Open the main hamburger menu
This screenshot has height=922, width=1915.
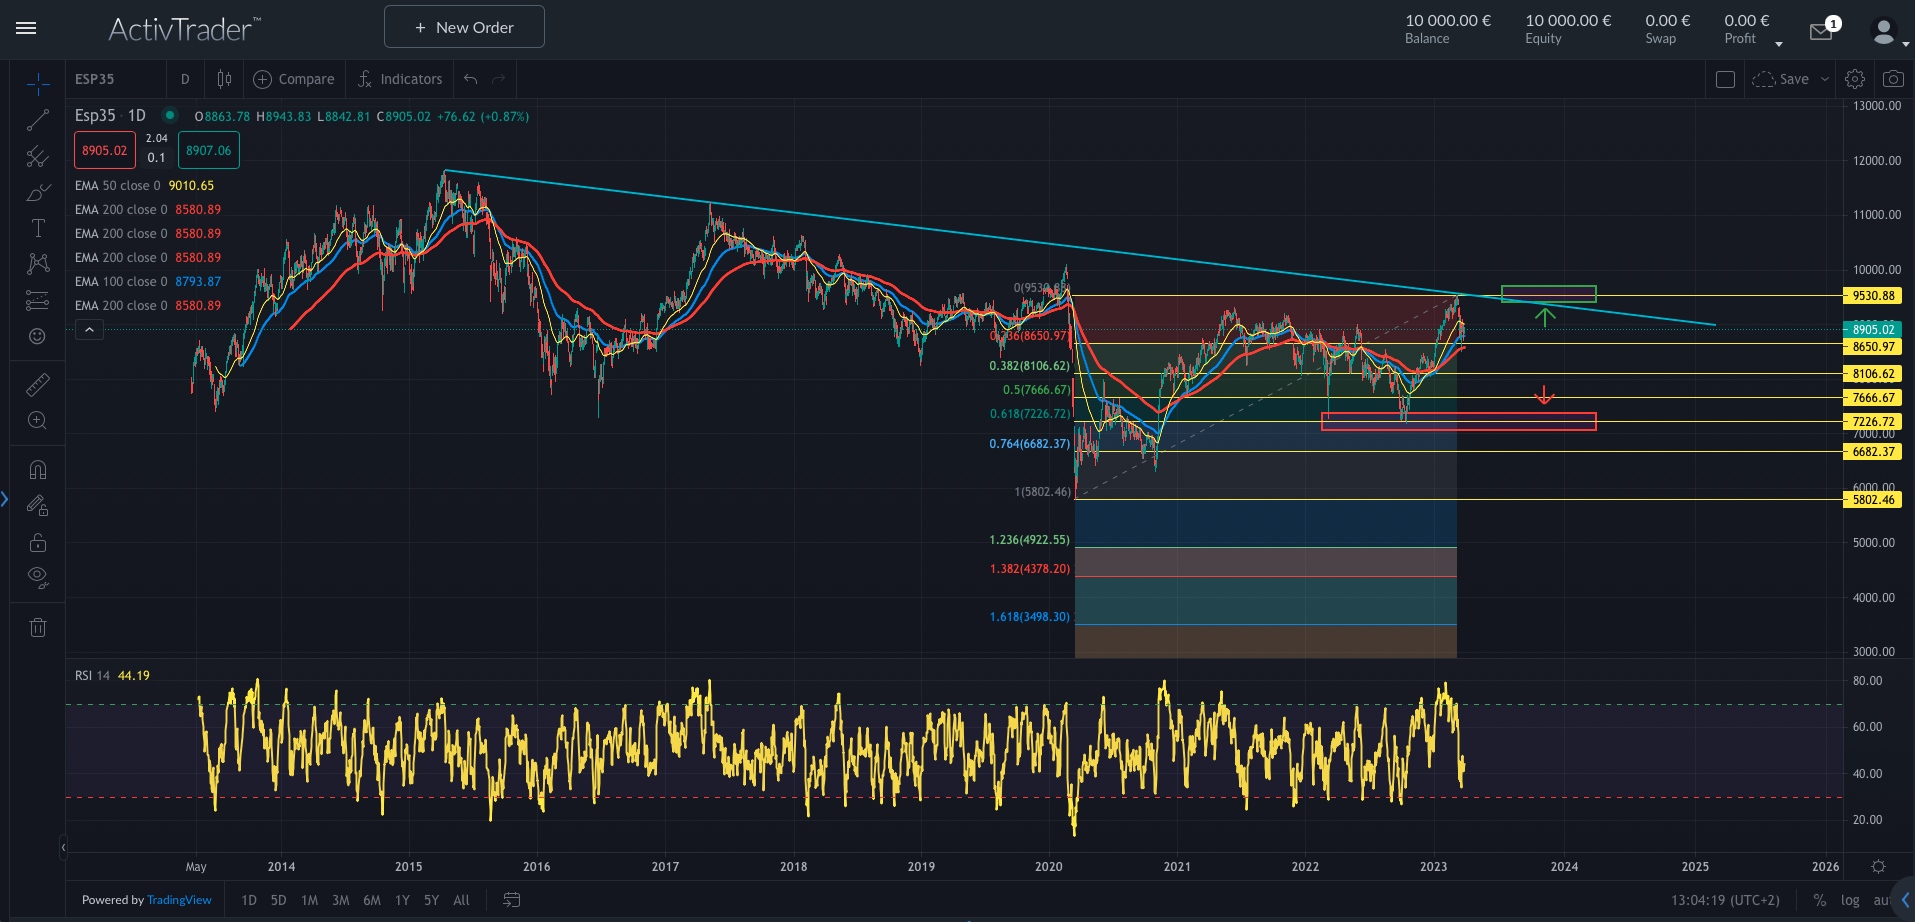click(x=26, y=28)
